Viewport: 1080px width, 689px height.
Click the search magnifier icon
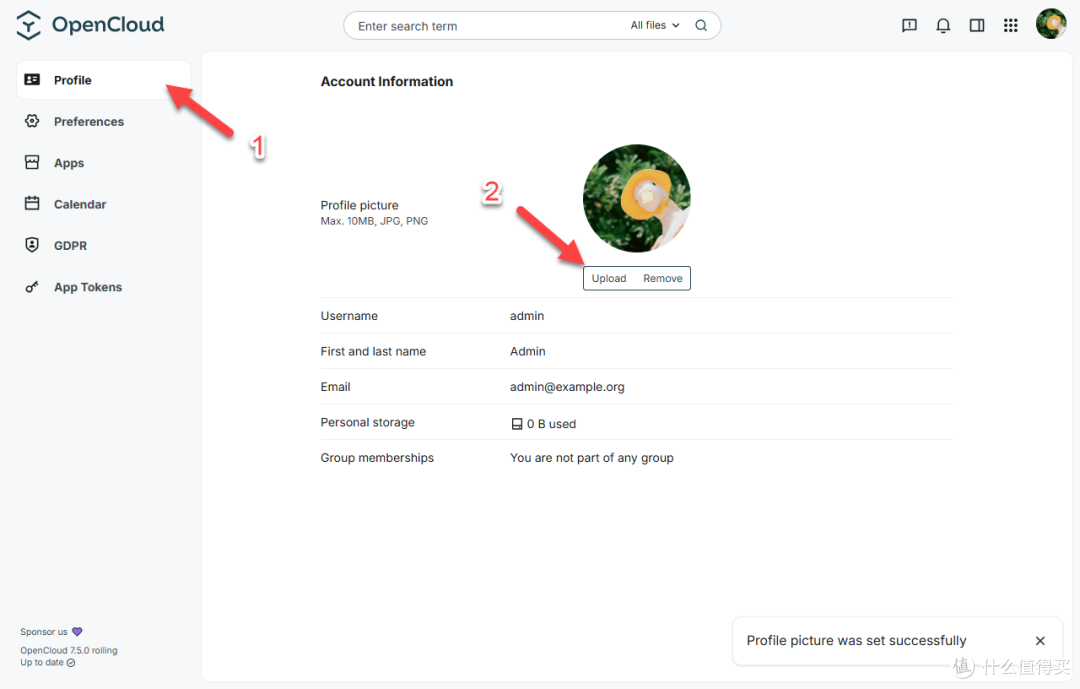[701, 25]
